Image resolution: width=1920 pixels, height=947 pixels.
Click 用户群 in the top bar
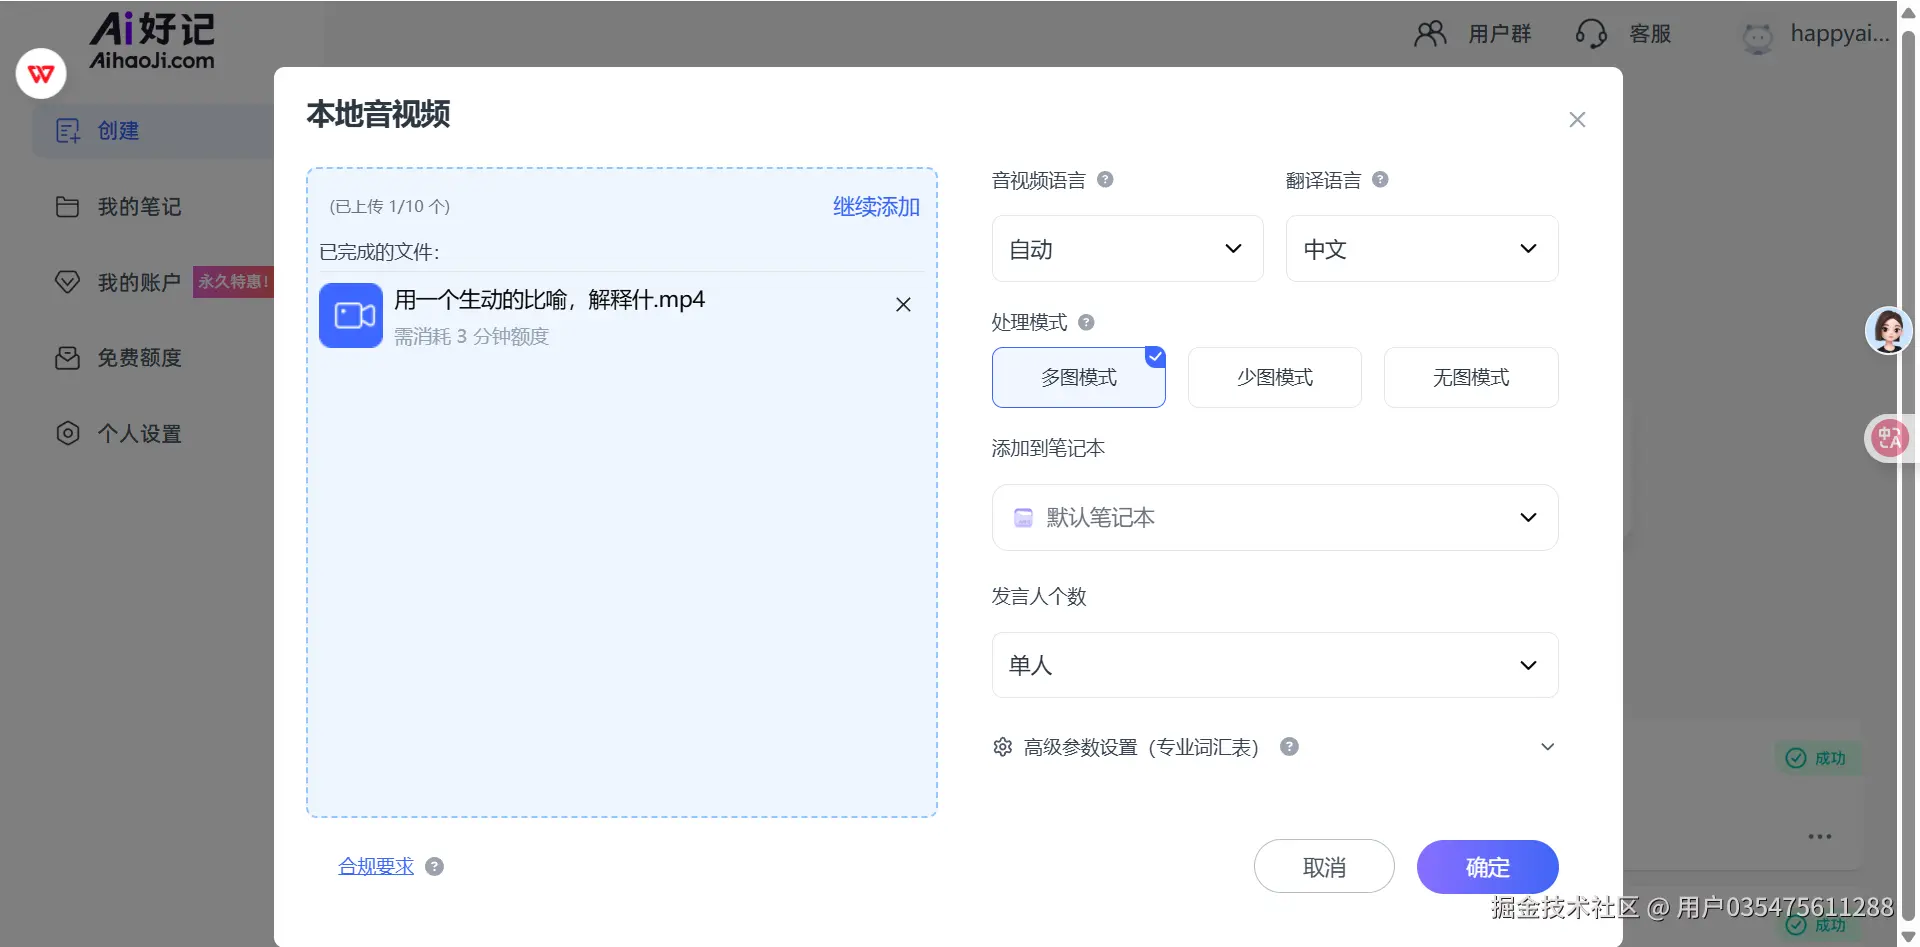tap(1499, 34)
